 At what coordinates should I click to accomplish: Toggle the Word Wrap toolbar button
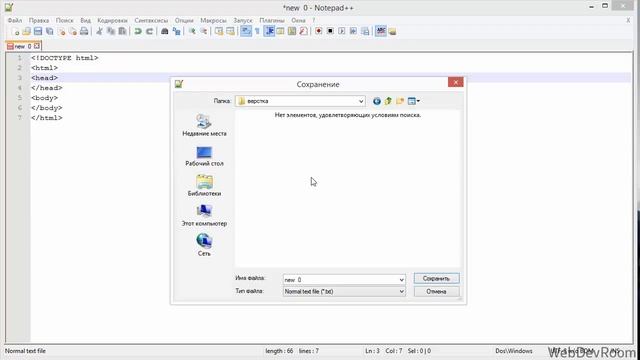coord(246,31)
